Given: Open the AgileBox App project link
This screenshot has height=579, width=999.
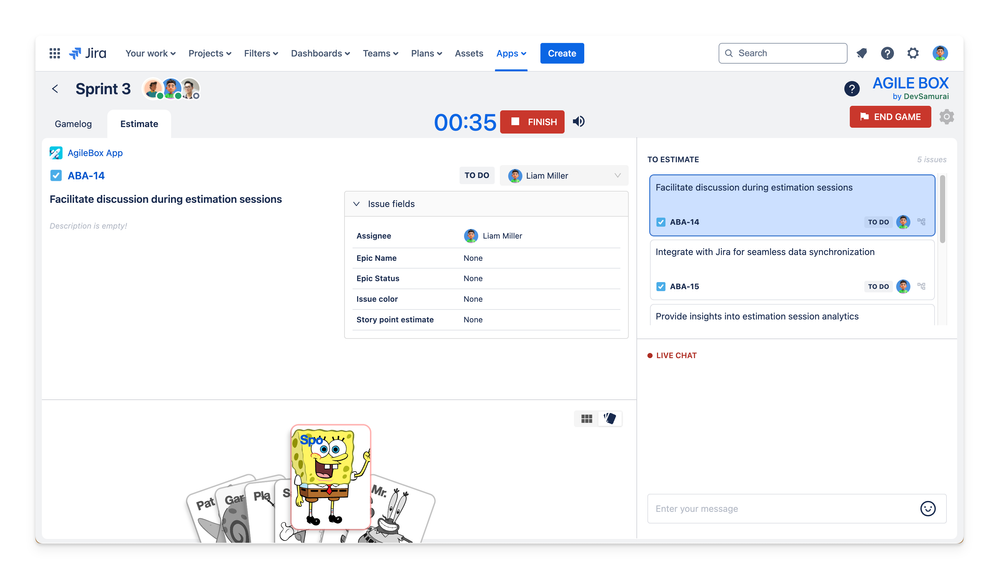Looking at the screenshot, I should (95, 153).
